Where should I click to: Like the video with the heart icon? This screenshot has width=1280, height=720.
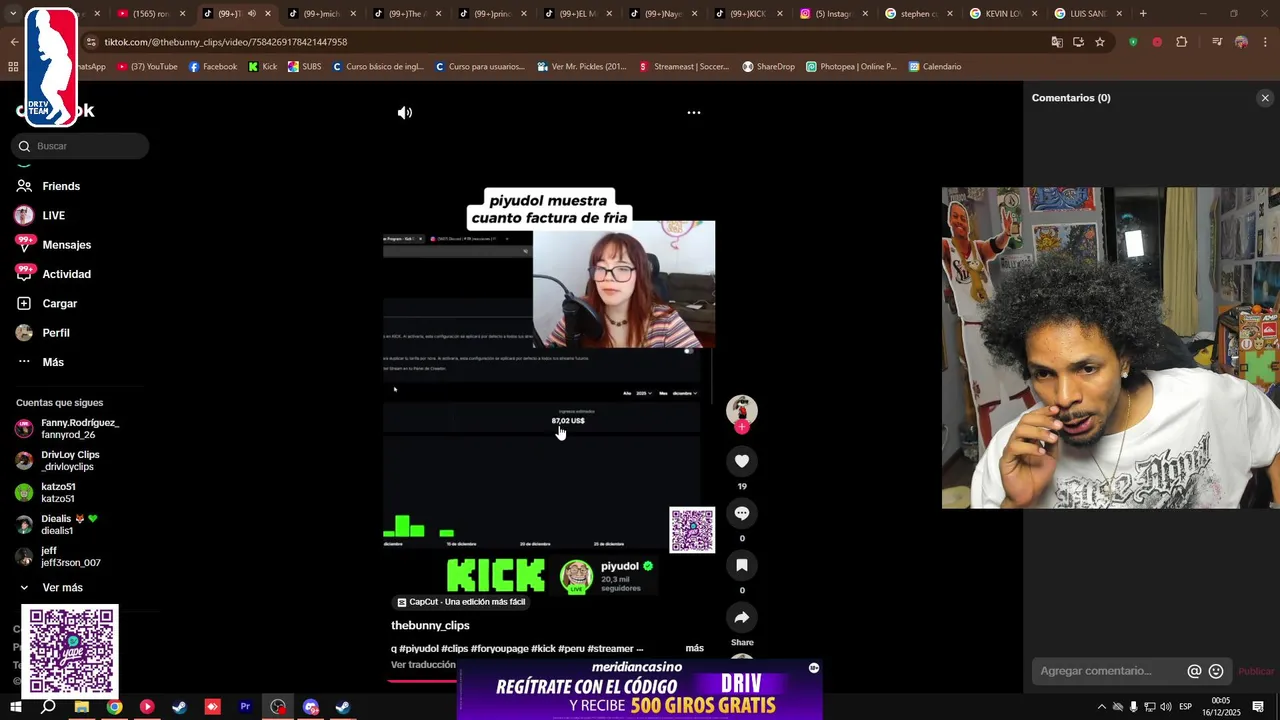(x=742, y=461)
